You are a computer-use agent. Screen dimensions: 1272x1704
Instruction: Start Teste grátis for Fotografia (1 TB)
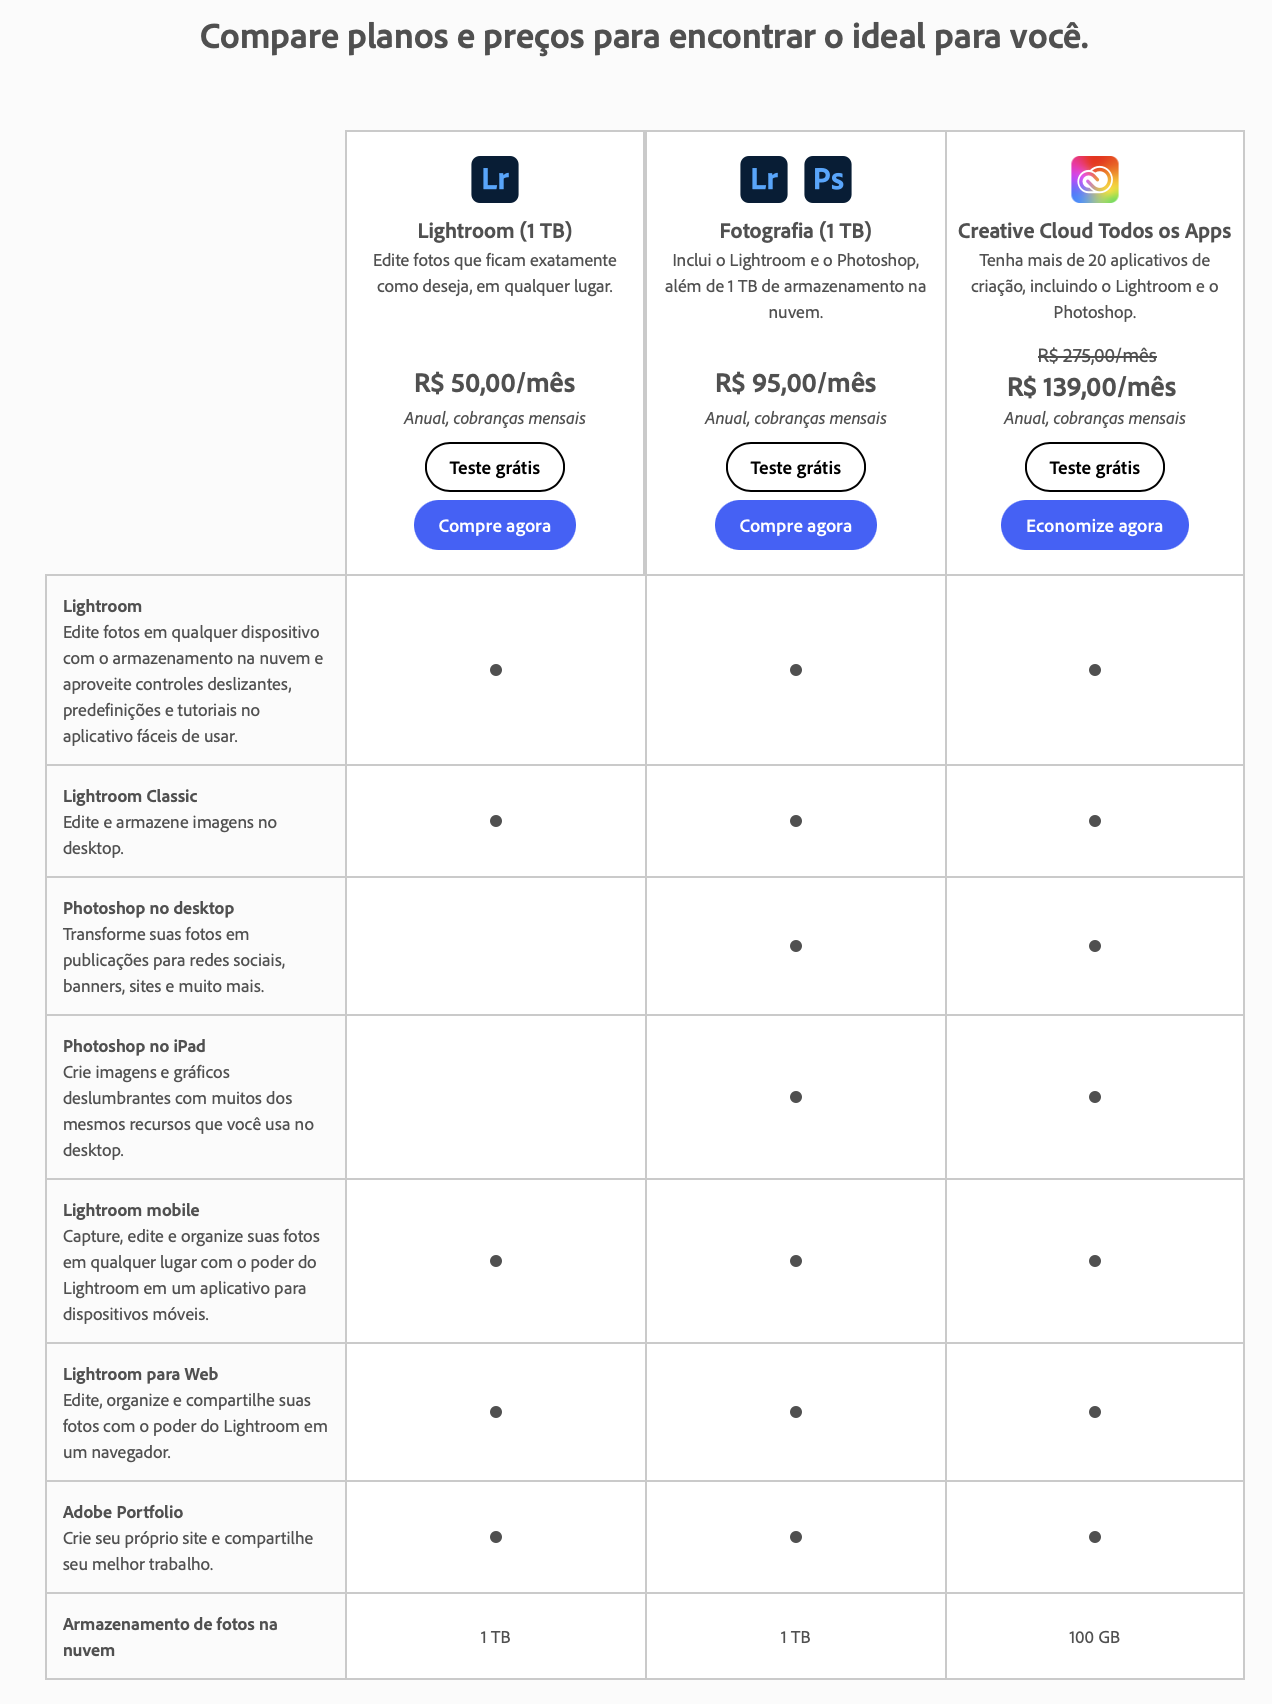(x=796, y=467)
